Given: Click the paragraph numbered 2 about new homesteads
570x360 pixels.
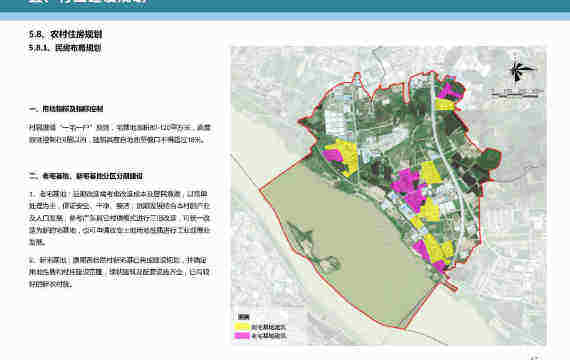Looking at the screenshot, I should 119,272.
